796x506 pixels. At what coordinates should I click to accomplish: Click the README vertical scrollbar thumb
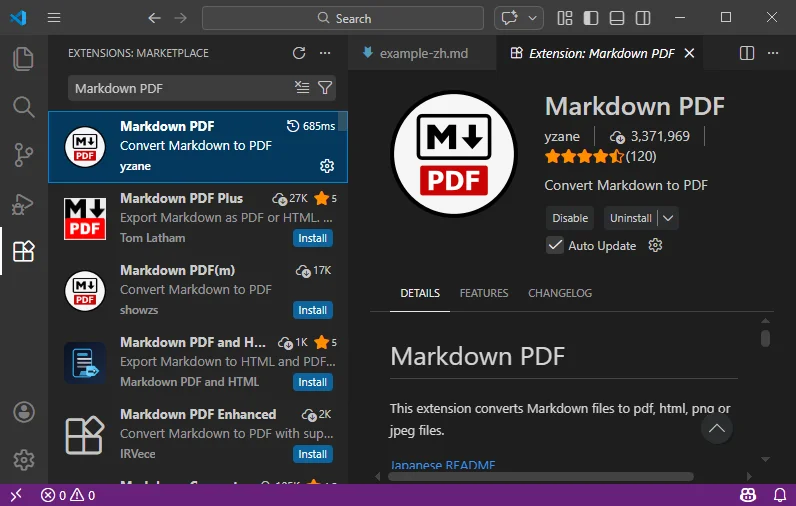coord(766,339)
